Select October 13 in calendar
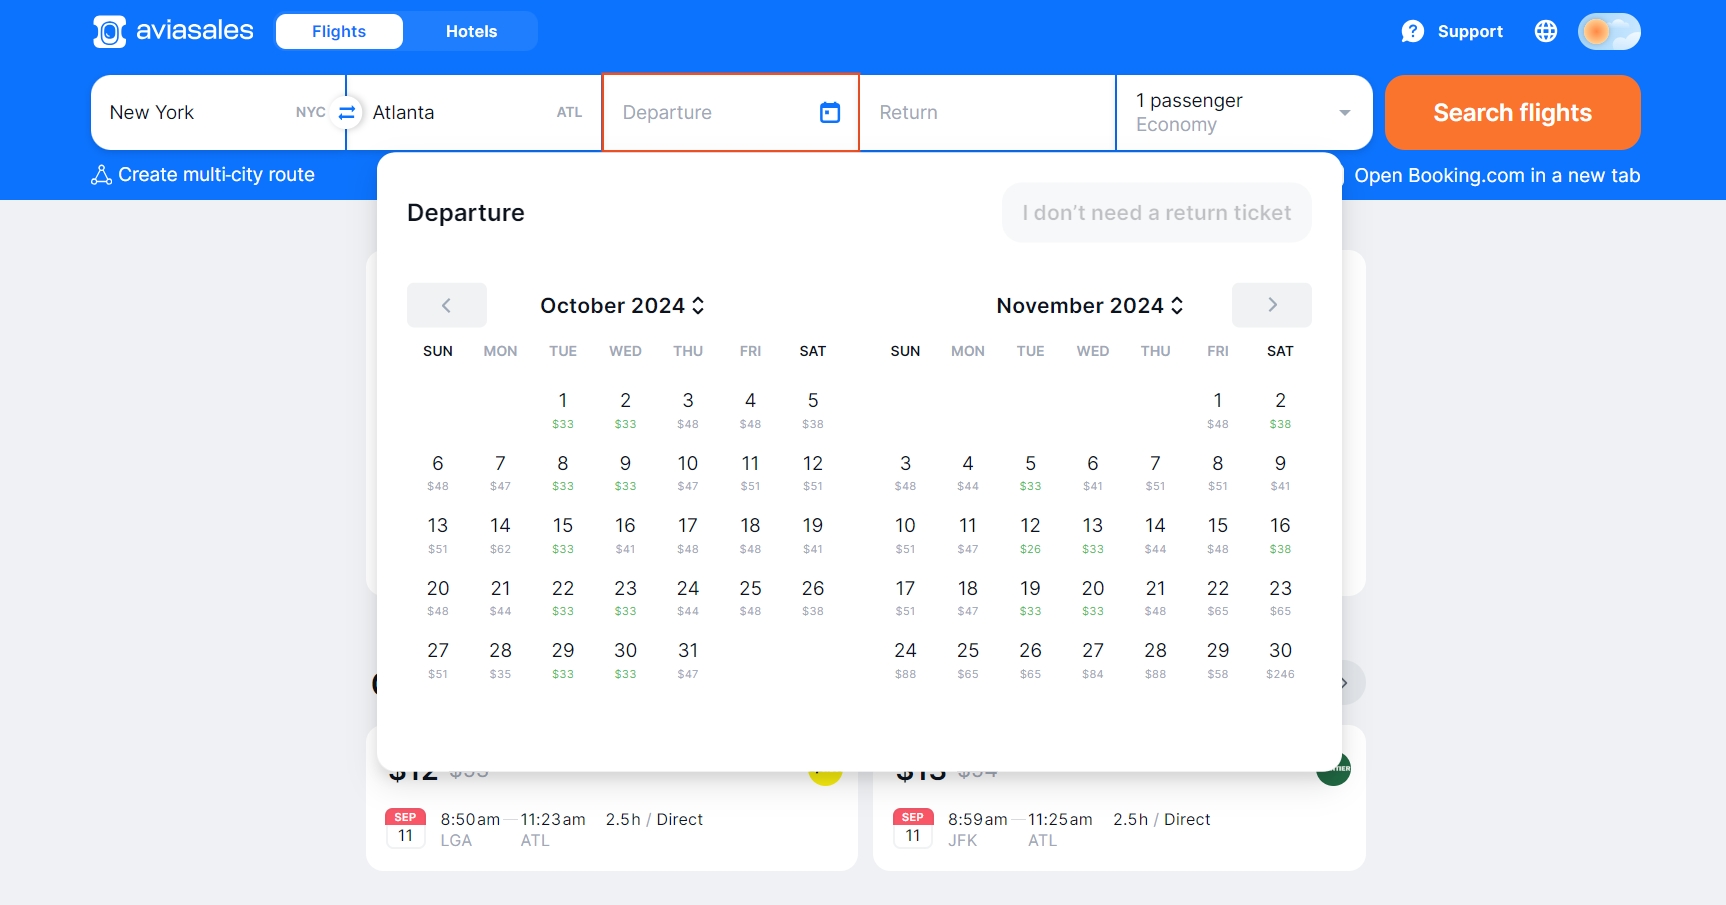Image resolution: width=1726 pixels, height=905 pixels. click(438, 535)
